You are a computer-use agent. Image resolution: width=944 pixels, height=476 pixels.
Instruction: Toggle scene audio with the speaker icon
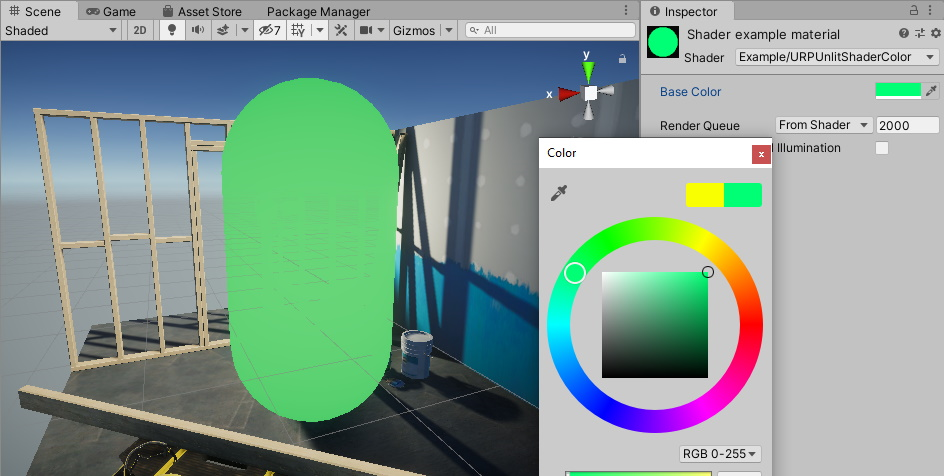[x=198, y=31]
